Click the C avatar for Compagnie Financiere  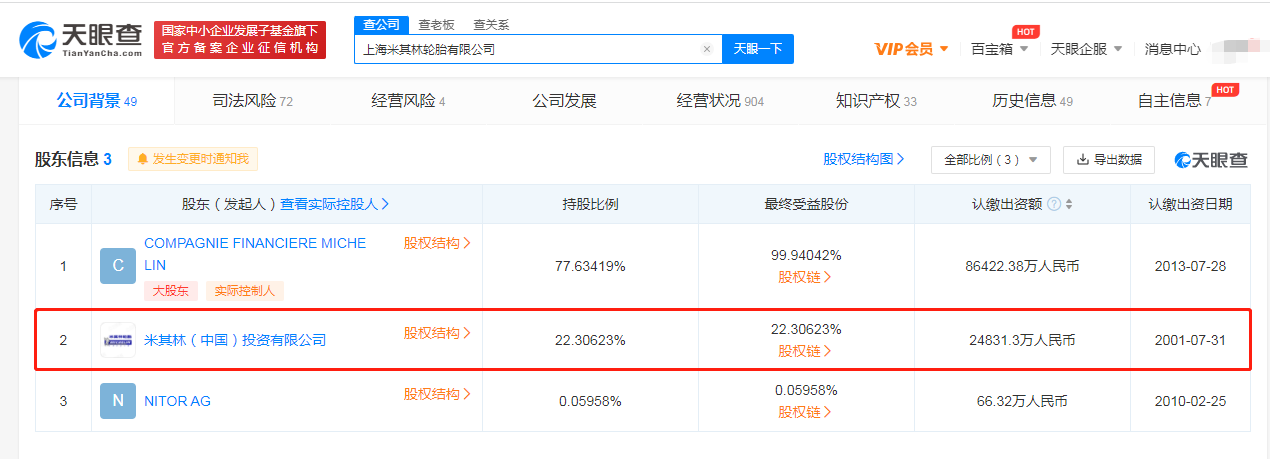(118, 265)
